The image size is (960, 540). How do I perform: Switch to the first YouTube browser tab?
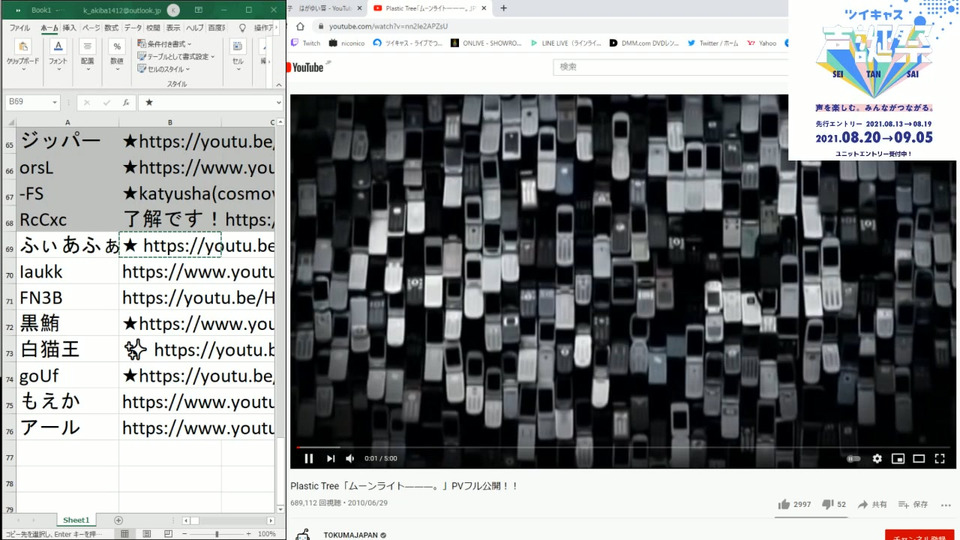(x=324, y=9)
